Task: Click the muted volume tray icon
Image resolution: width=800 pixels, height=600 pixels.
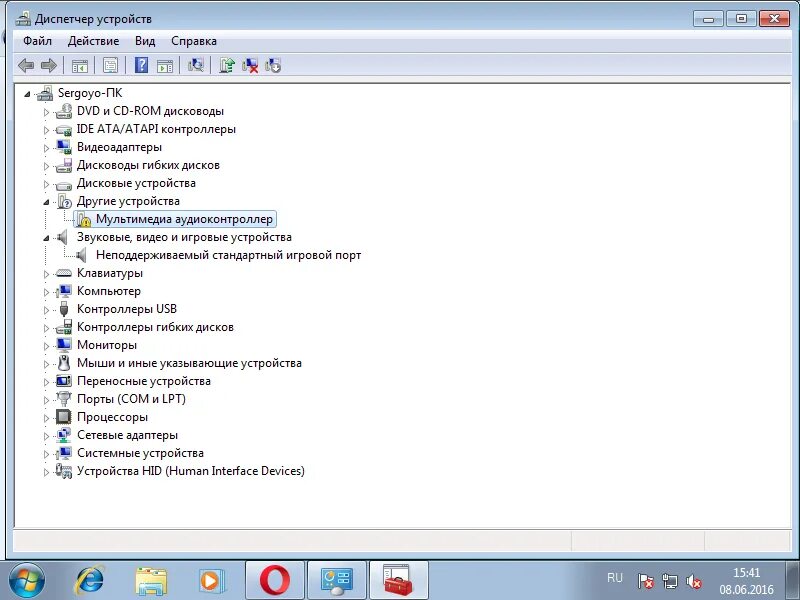Action: pyautogui.click(x=694, y=581)
